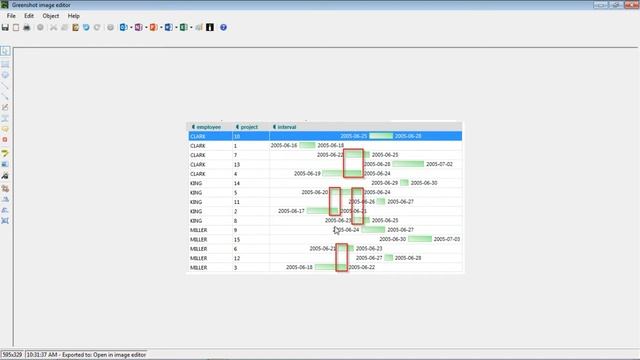Viewport: 640px width, 360px height.
Task: Send capture to OneNote
Action: coord(138,27)
